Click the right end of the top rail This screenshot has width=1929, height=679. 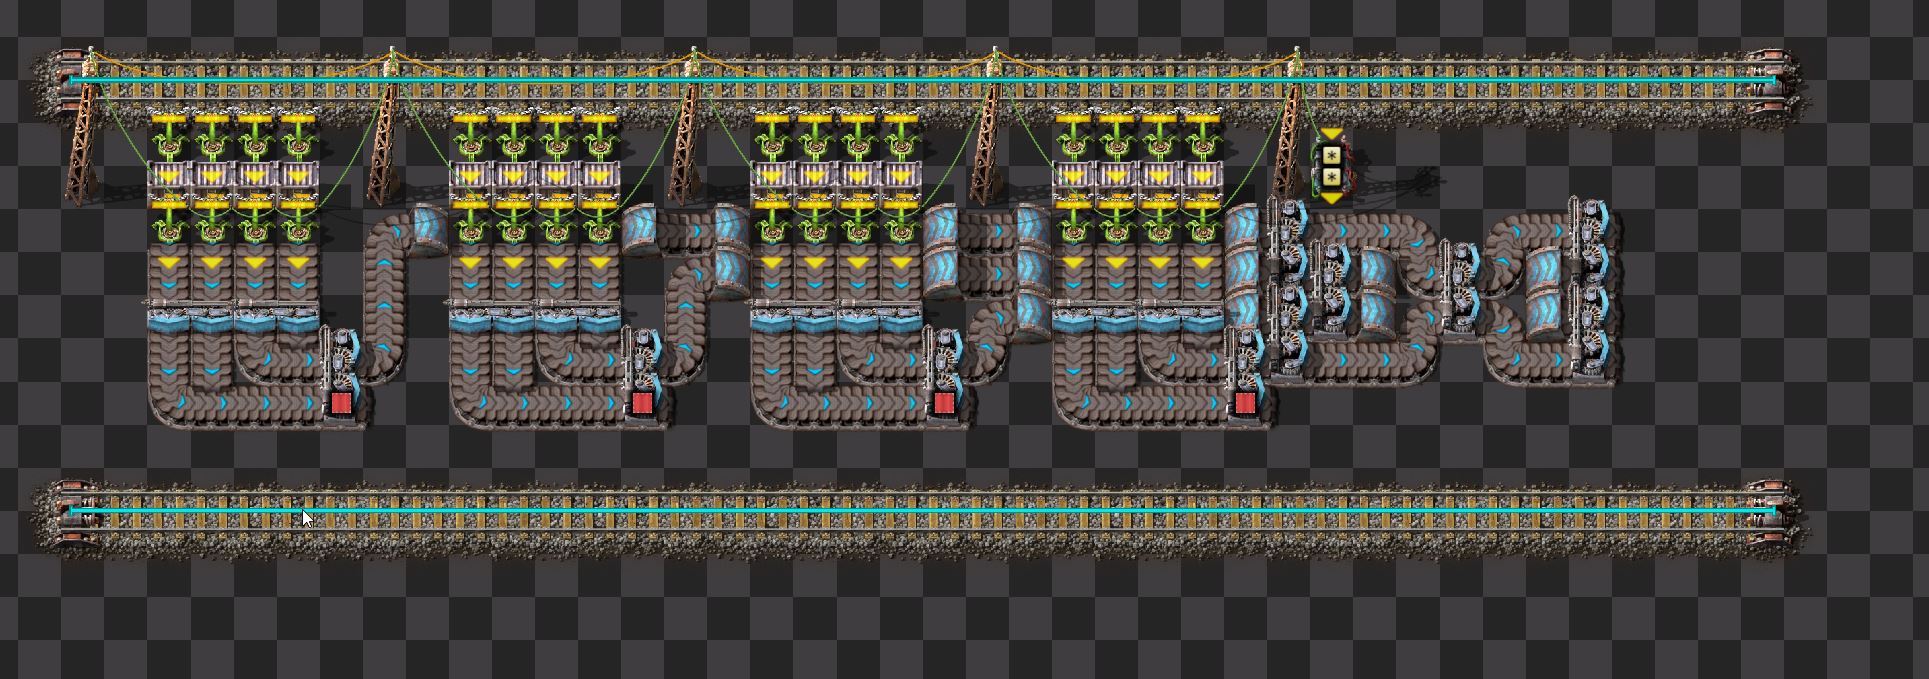pos(1772,79)
